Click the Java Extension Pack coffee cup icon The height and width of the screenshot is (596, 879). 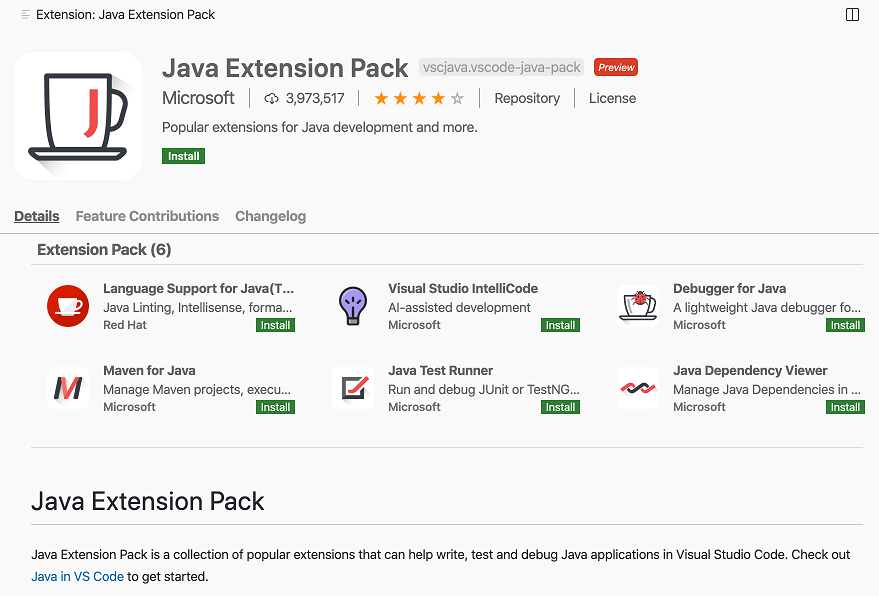point(78,115)
